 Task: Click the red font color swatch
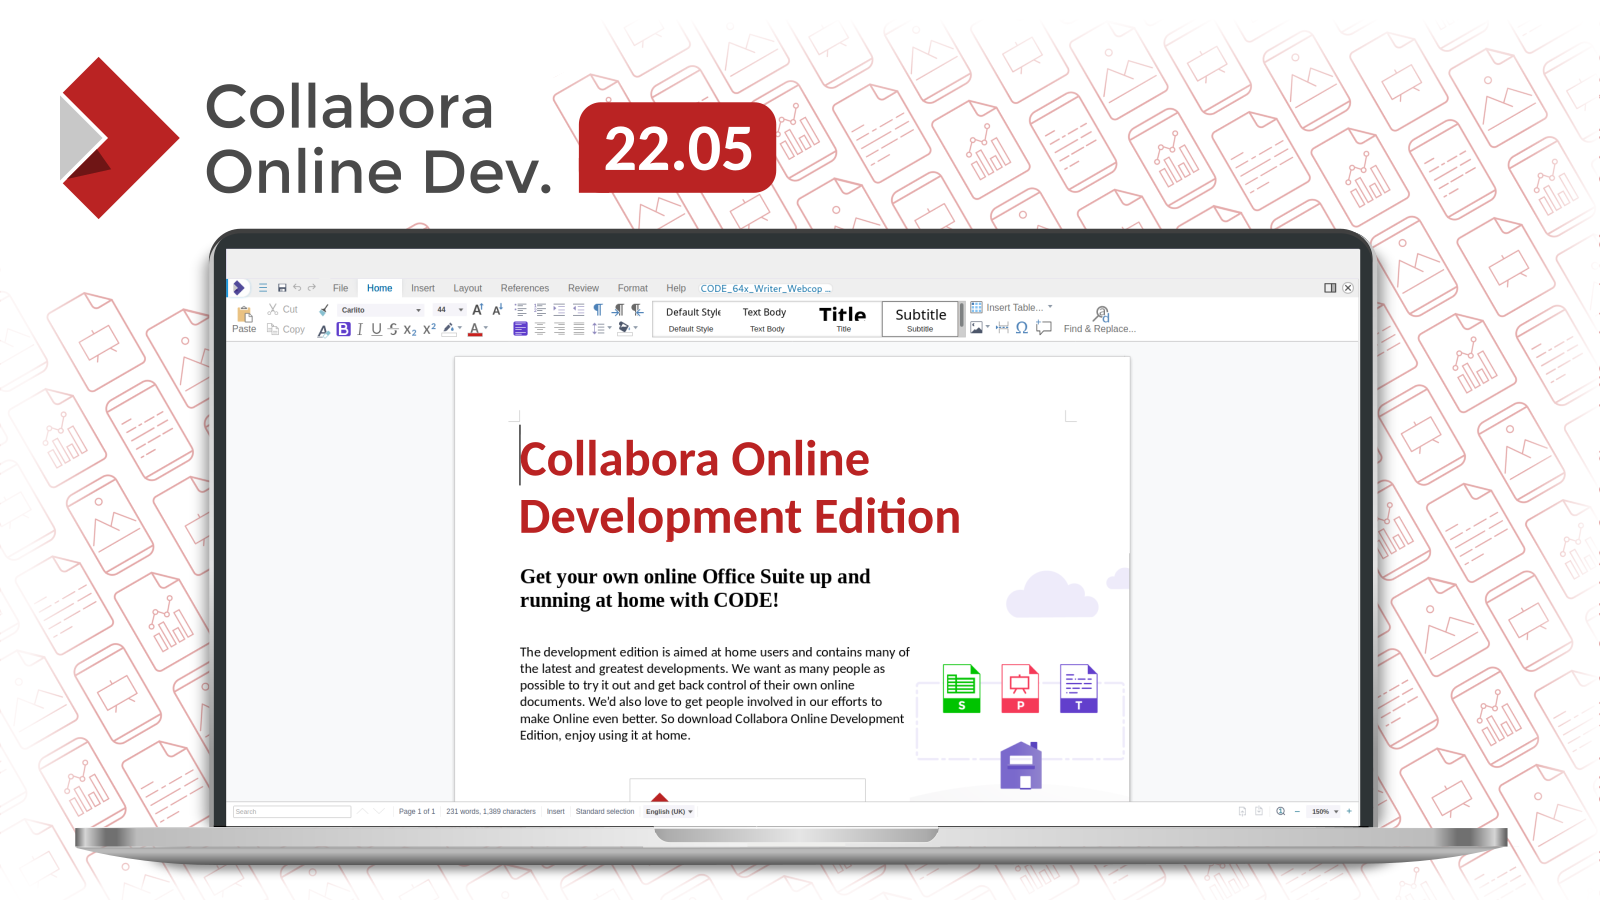click(x=475, y=329)
